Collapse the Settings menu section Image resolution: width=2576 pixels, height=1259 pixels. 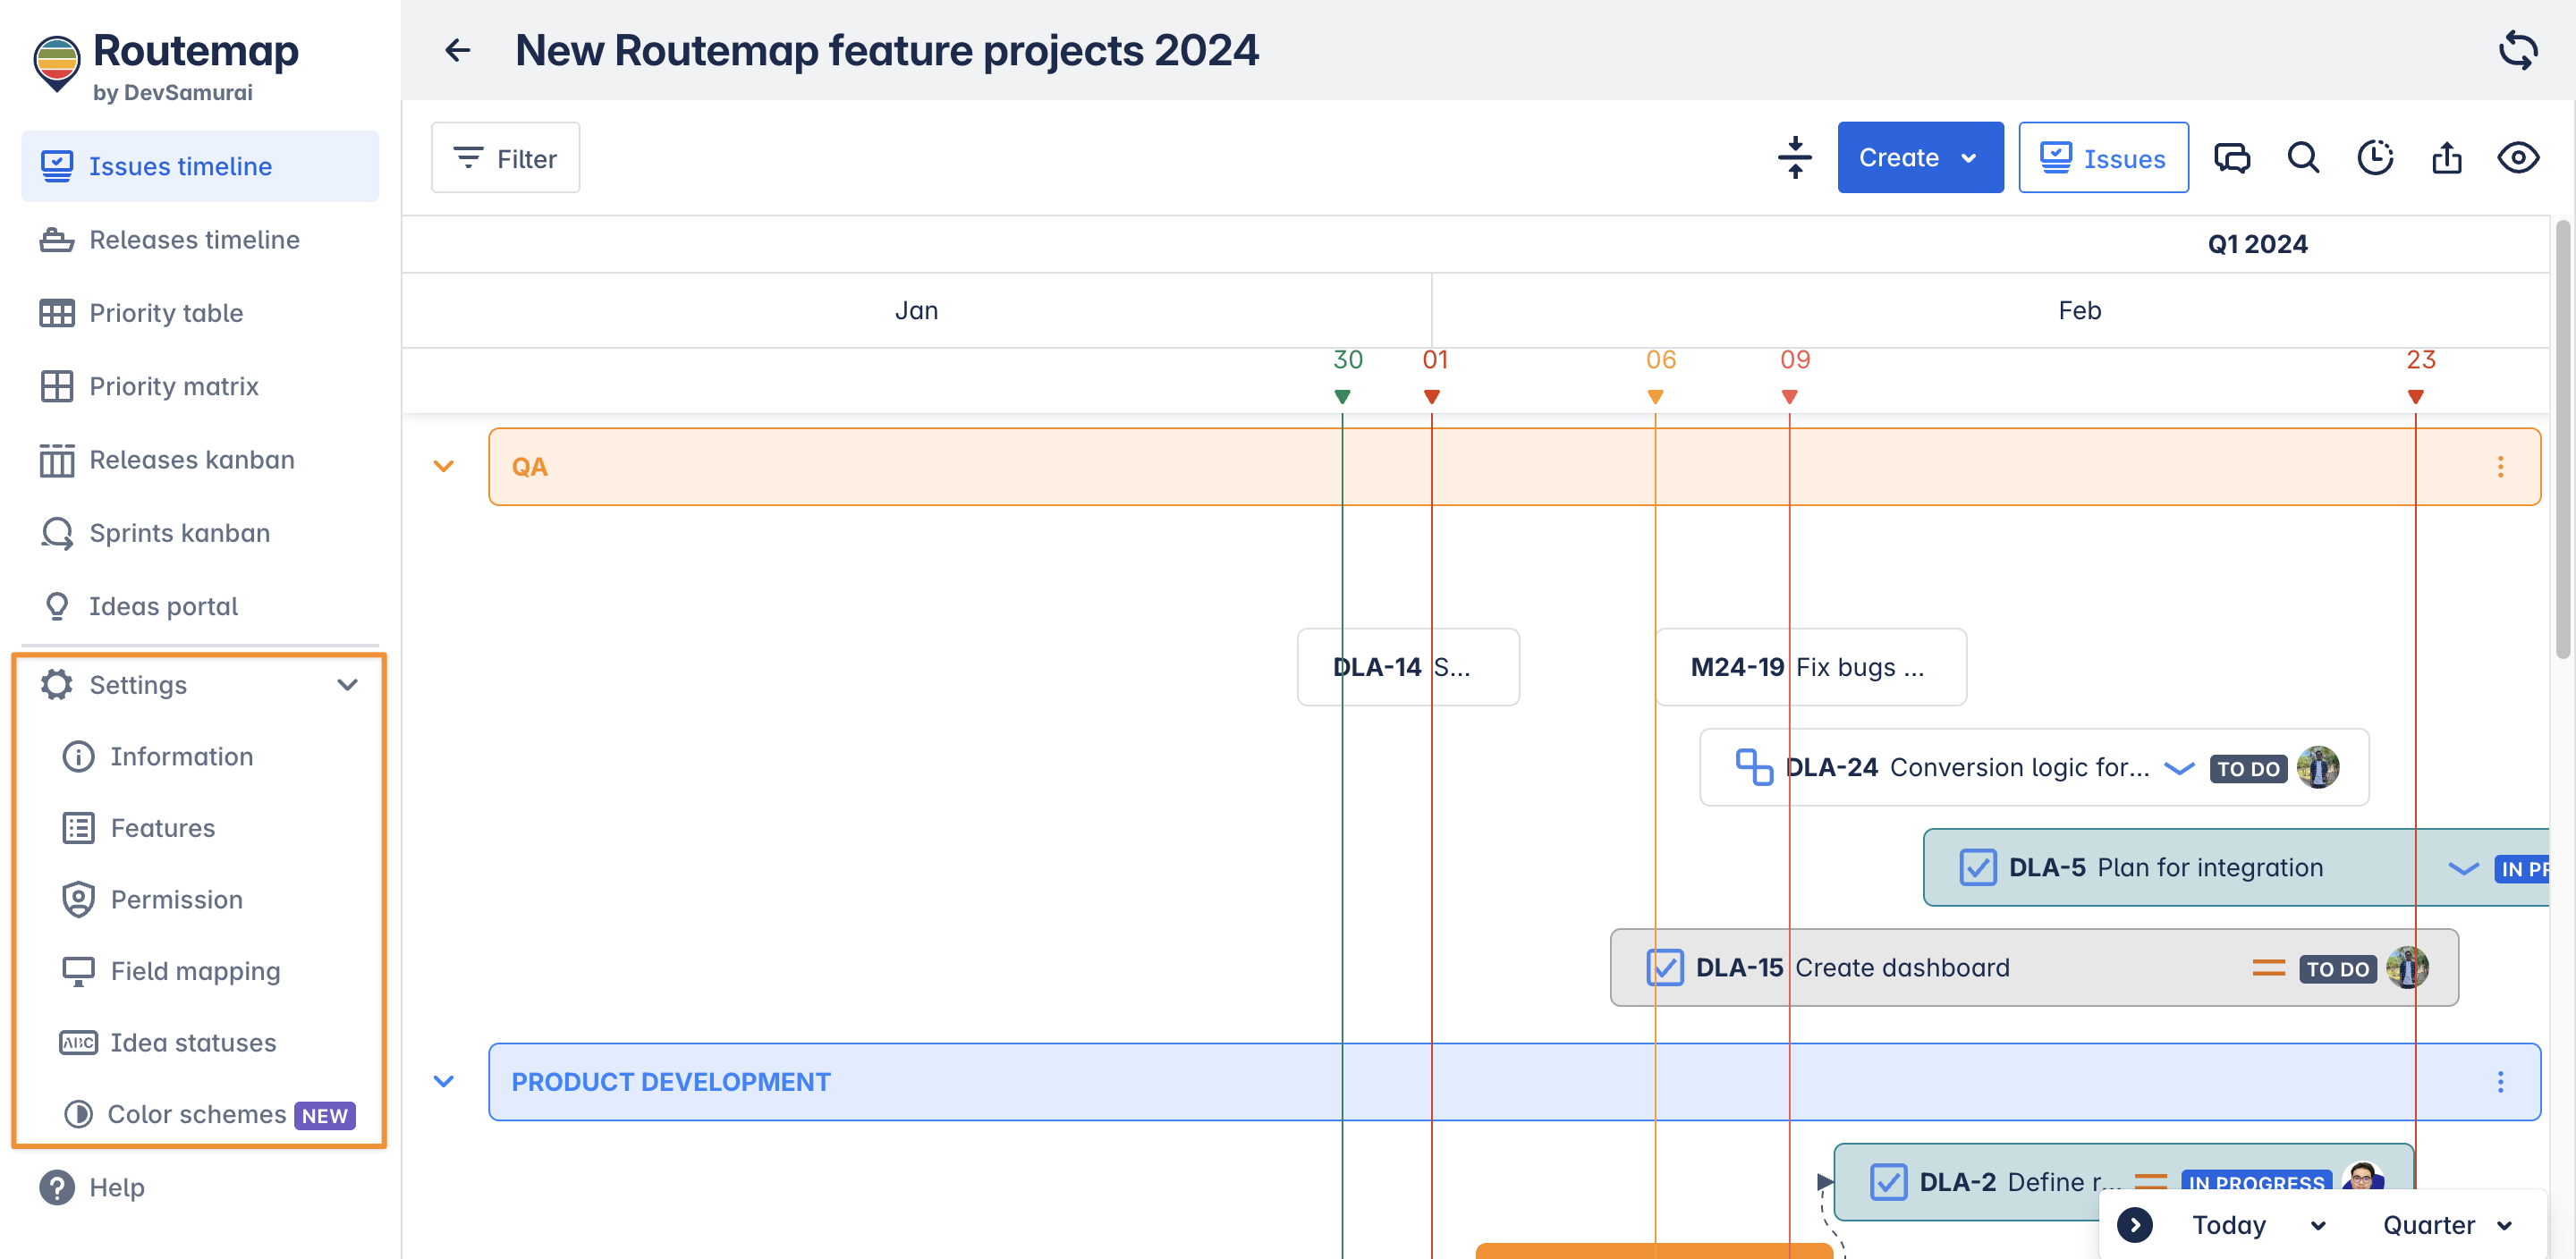coord(347,685)
